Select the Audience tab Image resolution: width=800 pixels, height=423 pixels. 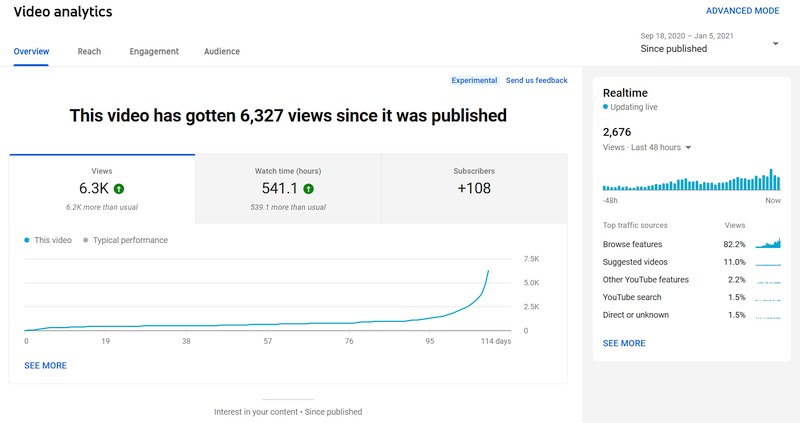[221, 51]
